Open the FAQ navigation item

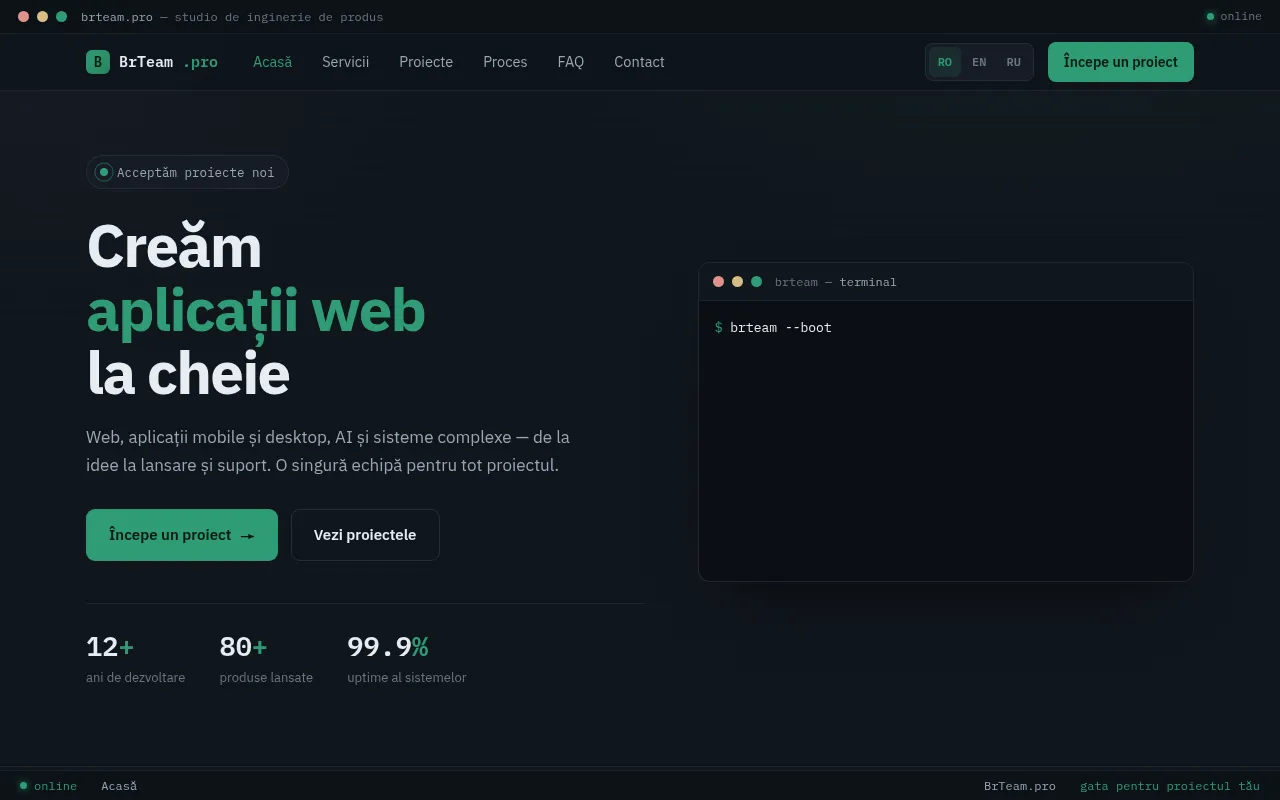click(571, 62)
